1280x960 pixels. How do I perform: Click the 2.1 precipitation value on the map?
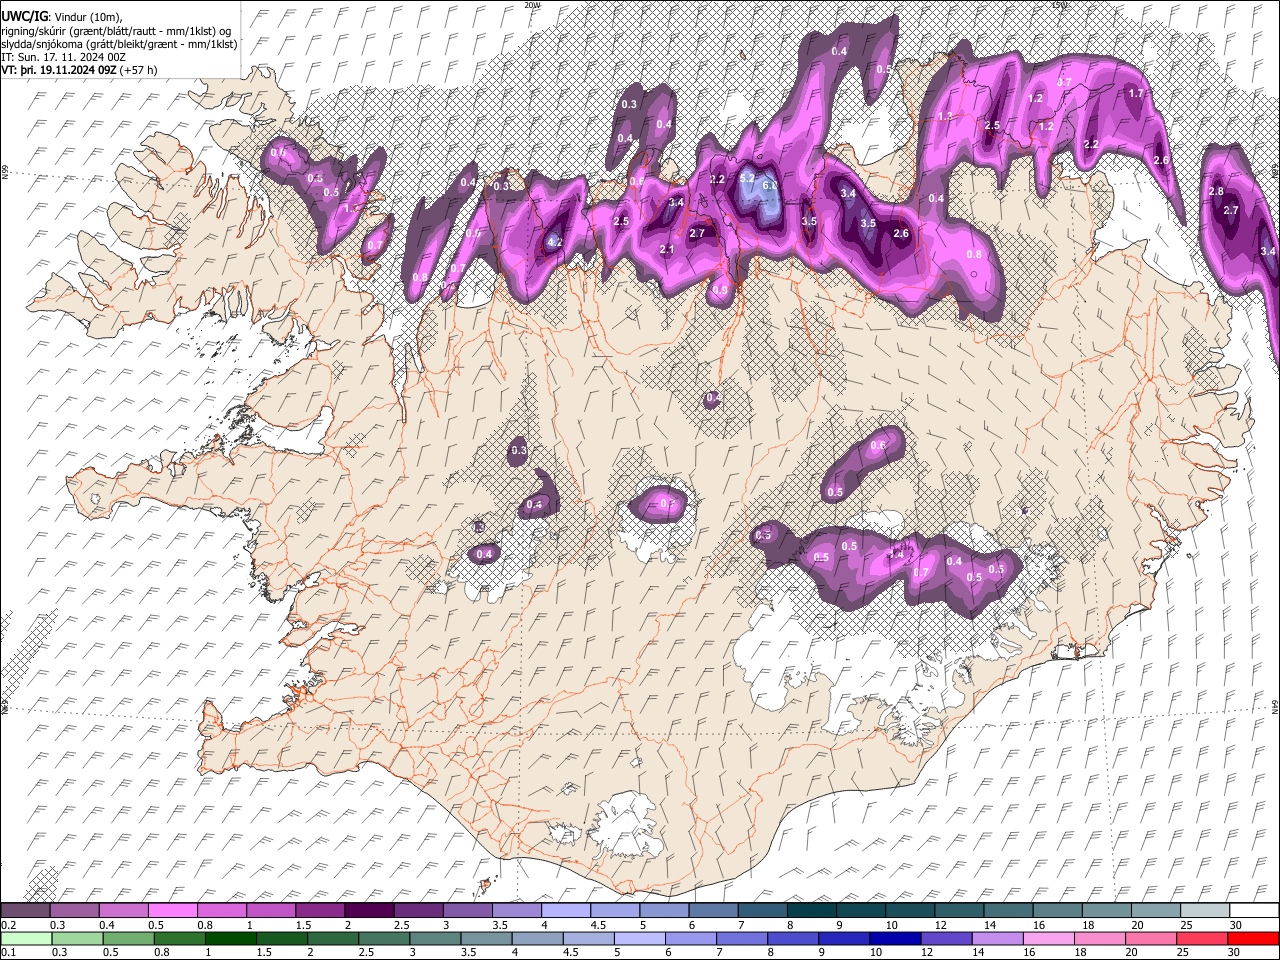tap(667, 249)
